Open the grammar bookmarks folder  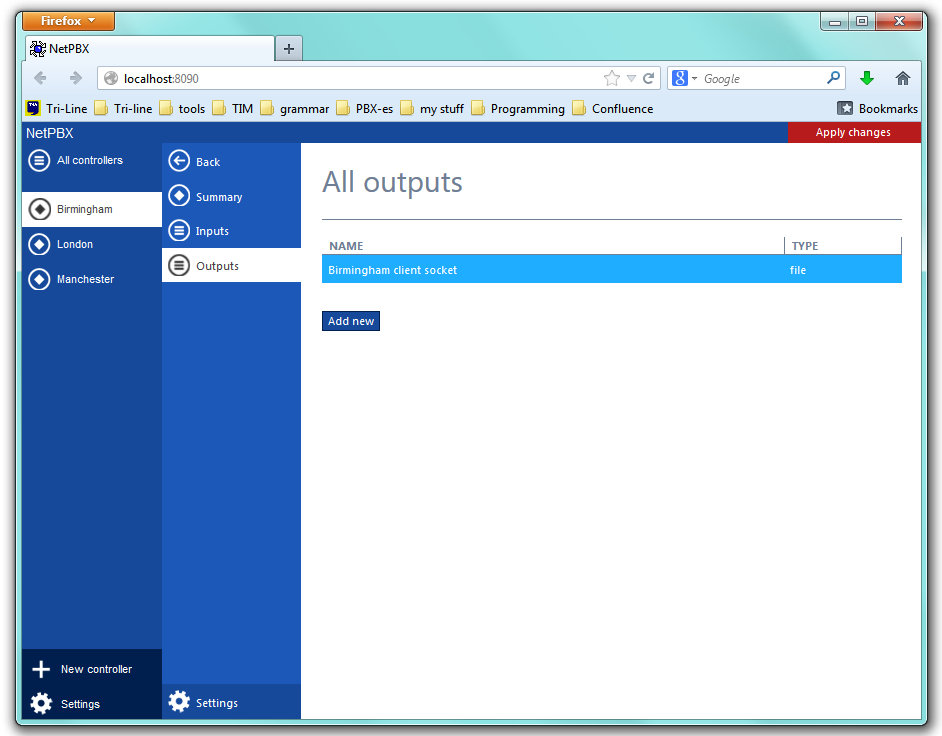click(x=295, y=109)
